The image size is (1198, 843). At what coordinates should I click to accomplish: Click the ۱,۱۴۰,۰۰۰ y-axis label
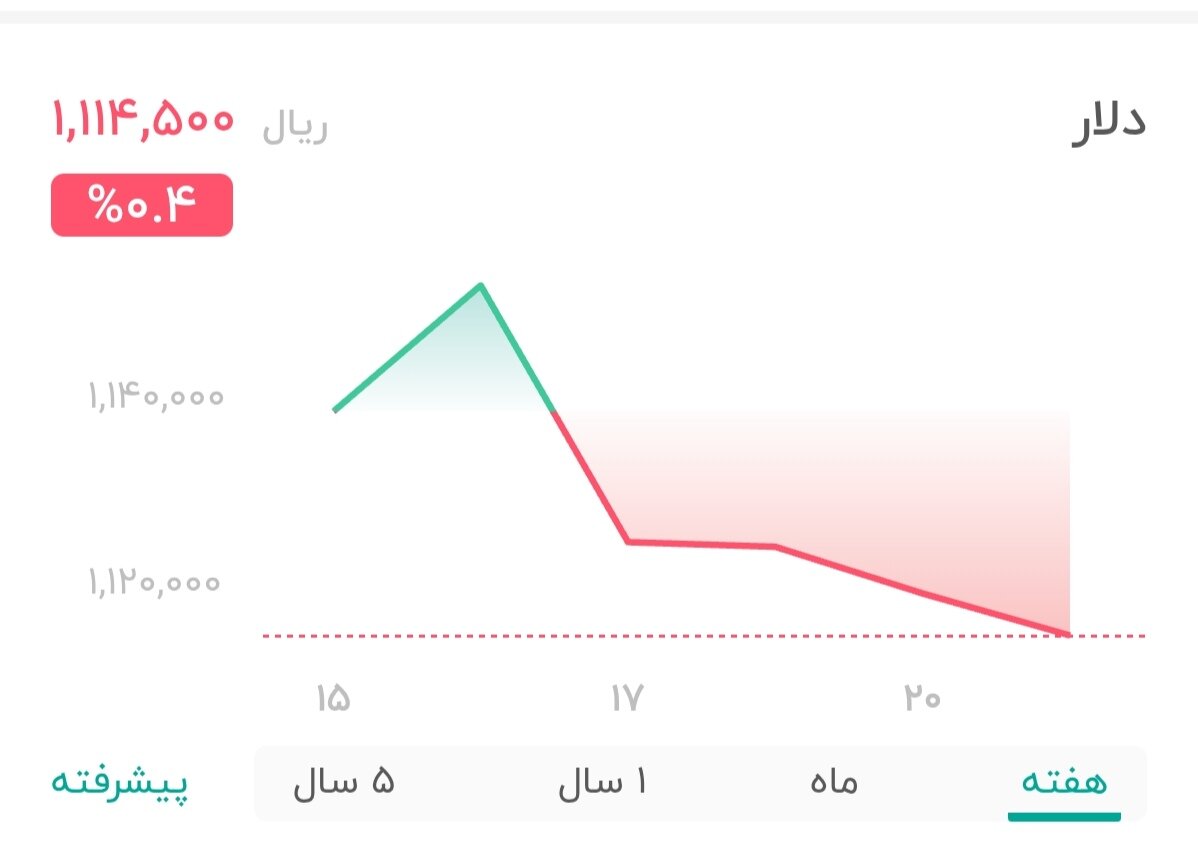(155, 396)
